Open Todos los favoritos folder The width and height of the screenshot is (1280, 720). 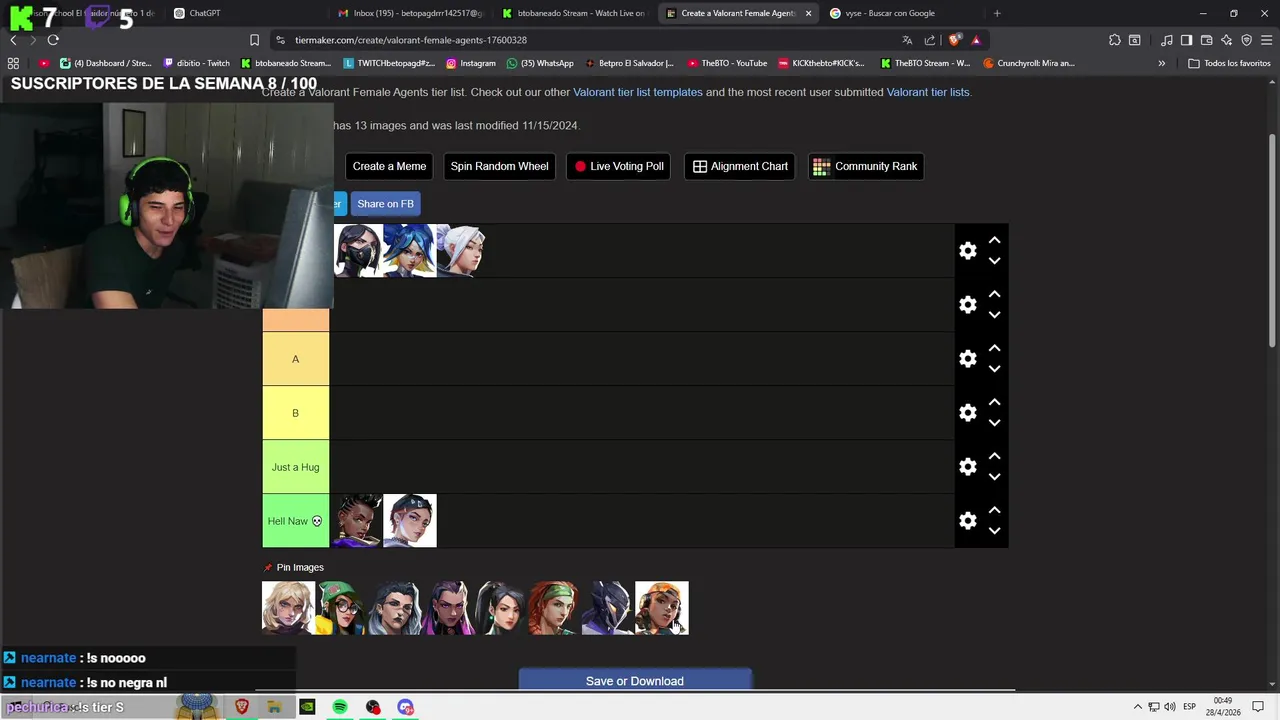coord(1229,63)
